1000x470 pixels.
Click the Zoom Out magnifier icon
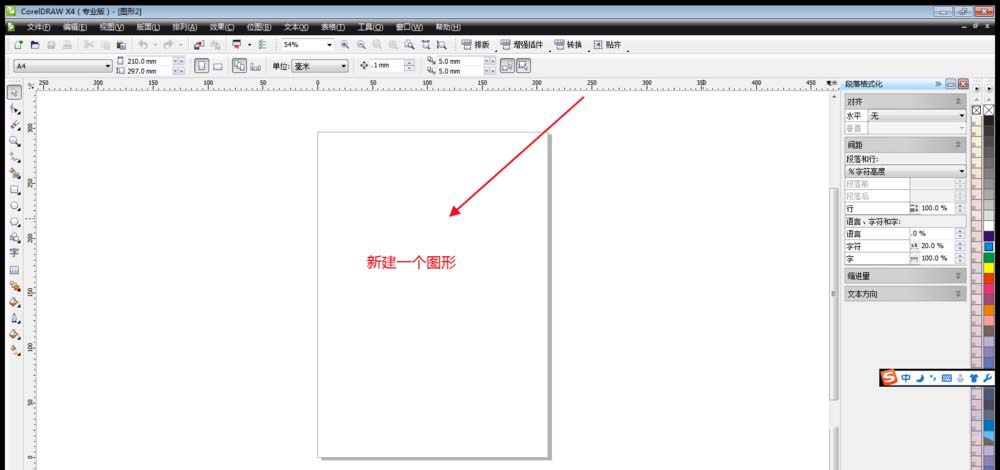361,45
